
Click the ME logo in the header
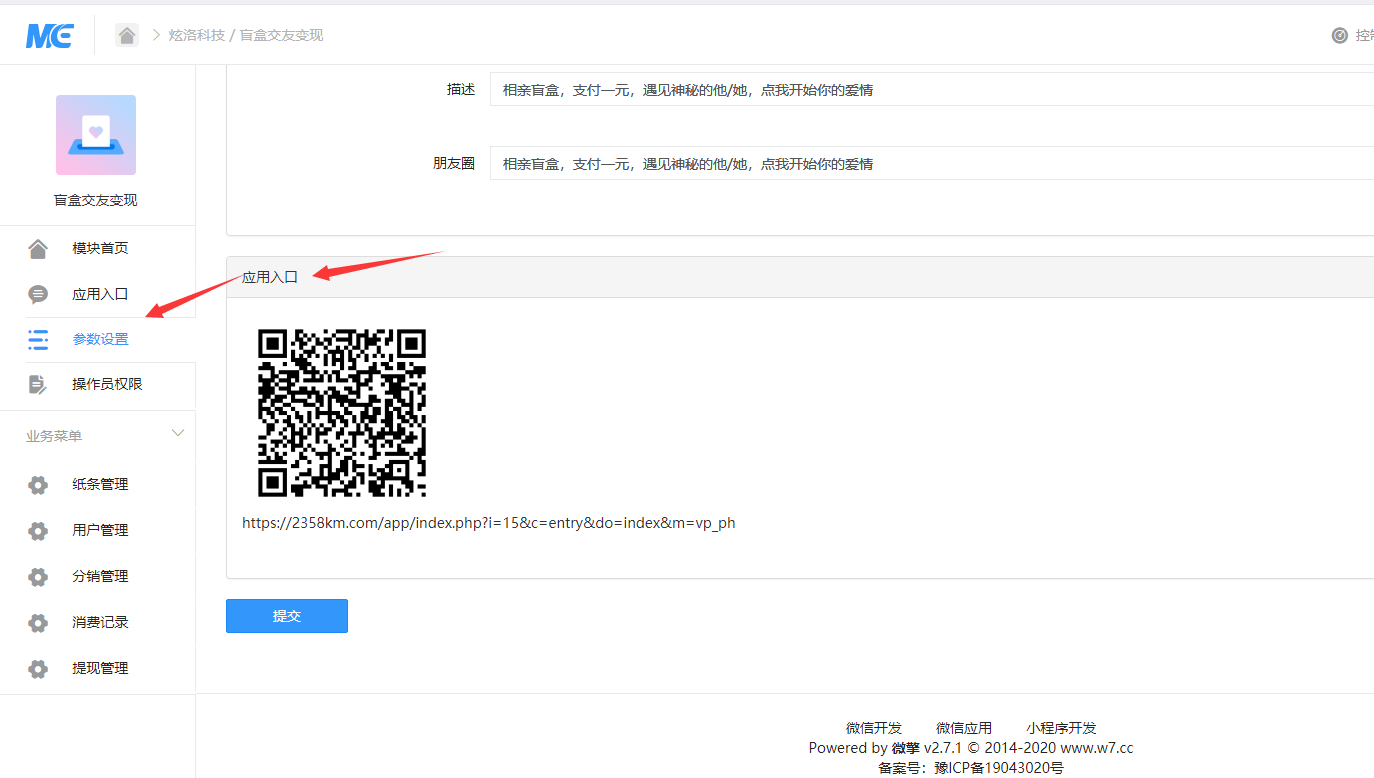click(x=49, y=35)
